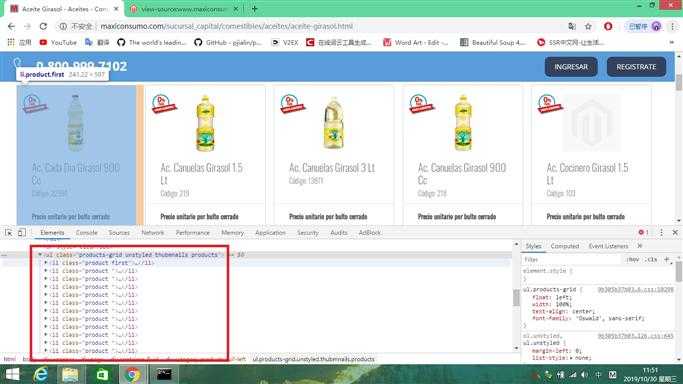Open Ac. Canuelas Girasol 1.5 Lt product image
The image size is (683, 384).
tap(205, 123)
